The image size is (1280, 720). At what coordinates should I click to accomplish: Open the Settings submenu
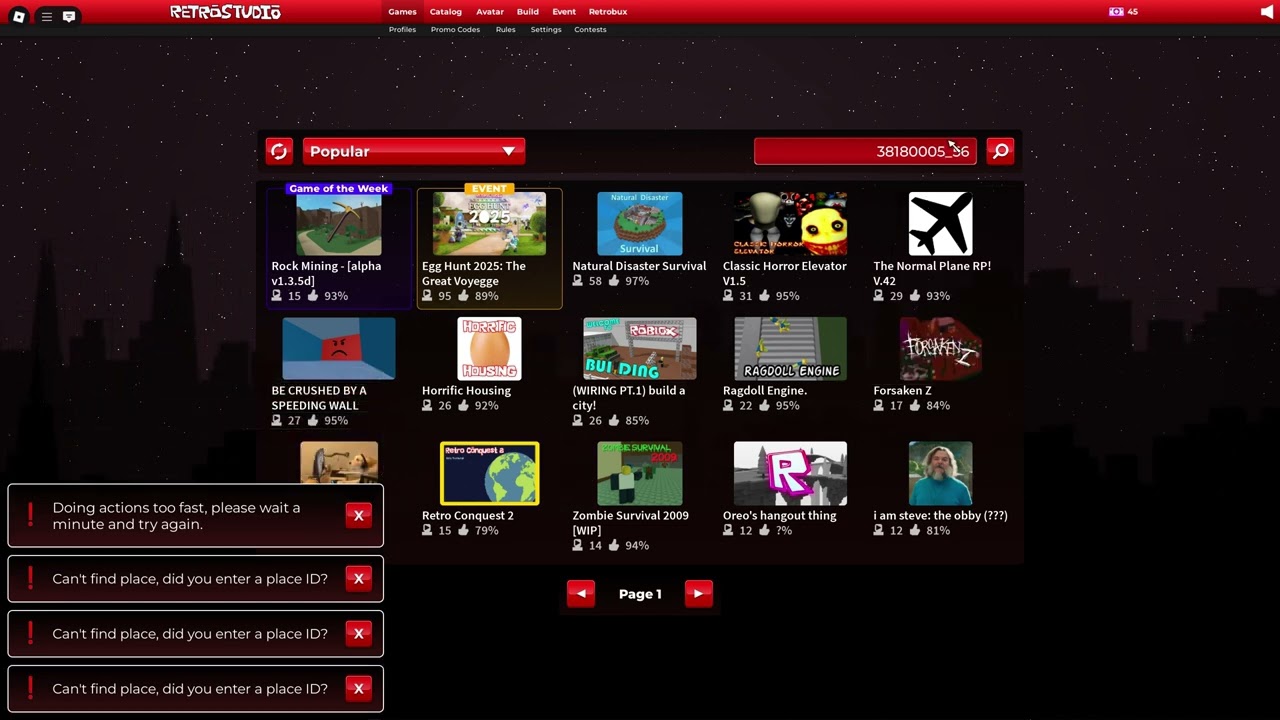click(x=546, y=30)
